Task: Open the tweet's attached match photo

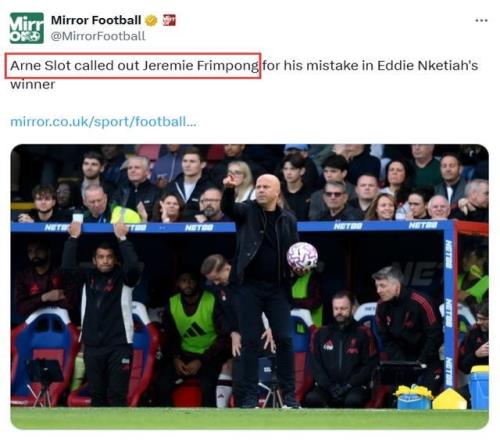Action: coord(250,287)
